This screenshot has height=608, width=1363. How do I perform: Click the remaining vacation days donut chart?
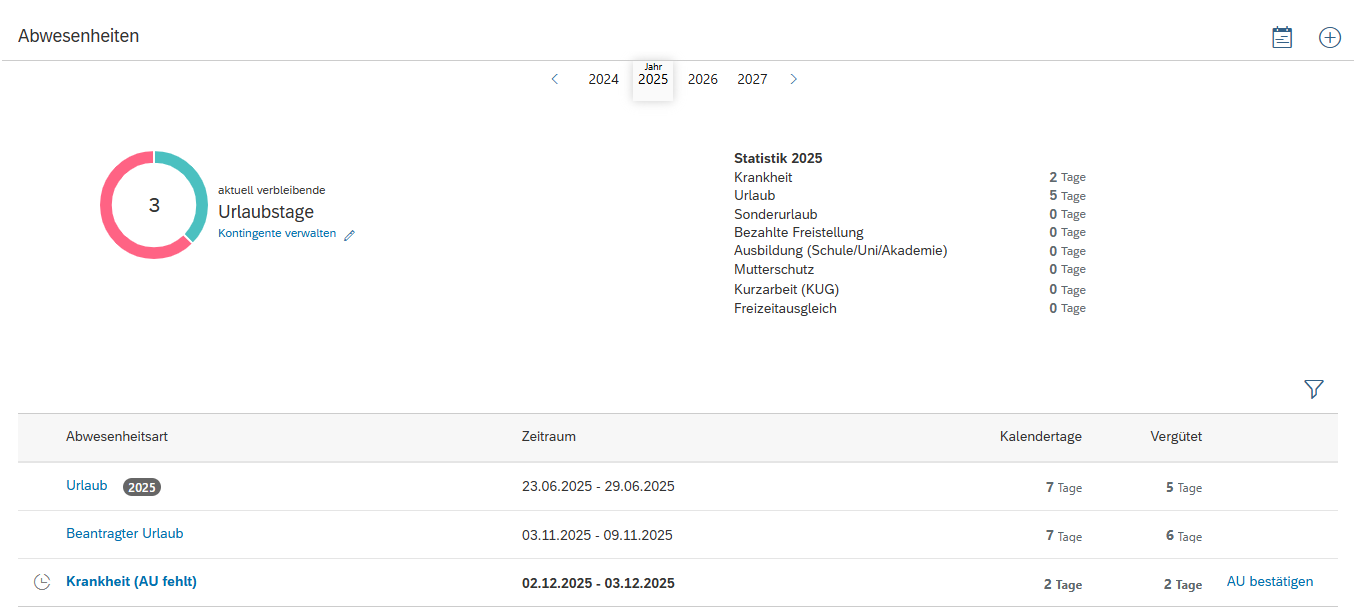[x=153, y=205]
